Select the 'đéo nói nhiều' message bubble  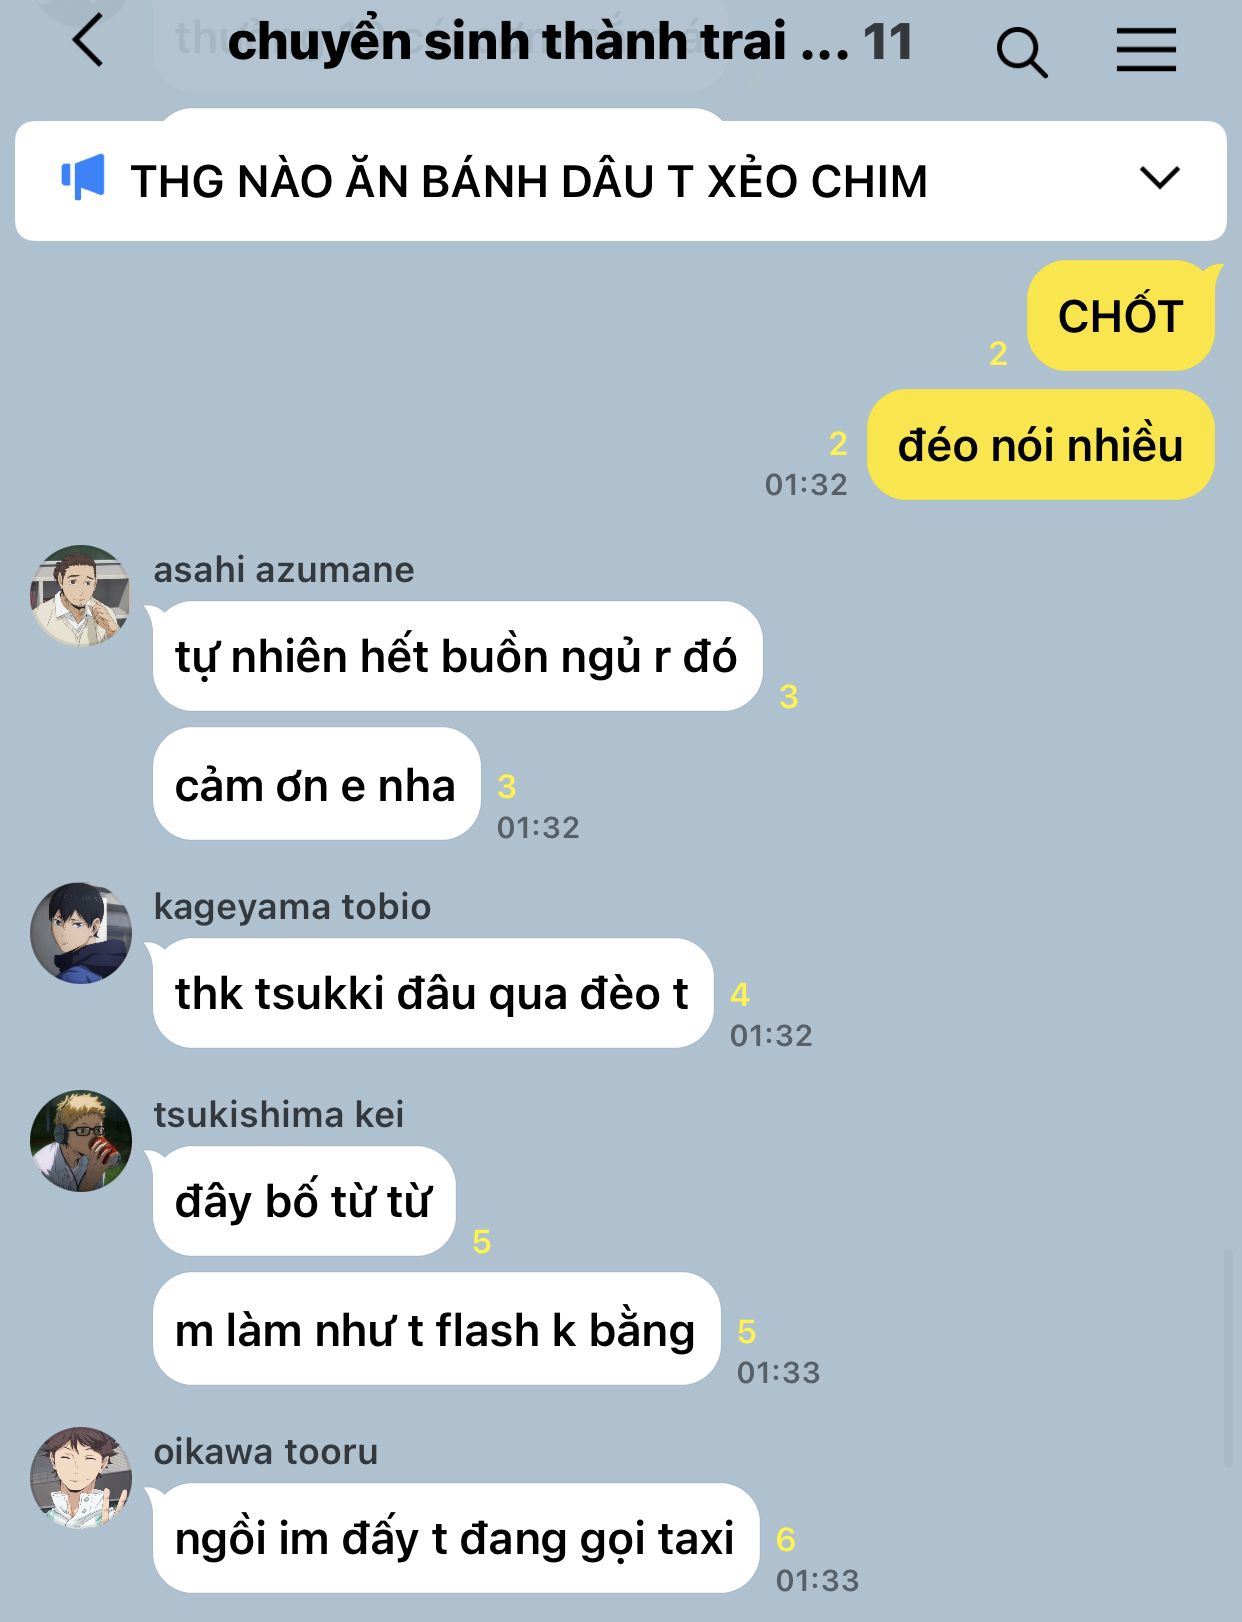[x=1040, y=445]
